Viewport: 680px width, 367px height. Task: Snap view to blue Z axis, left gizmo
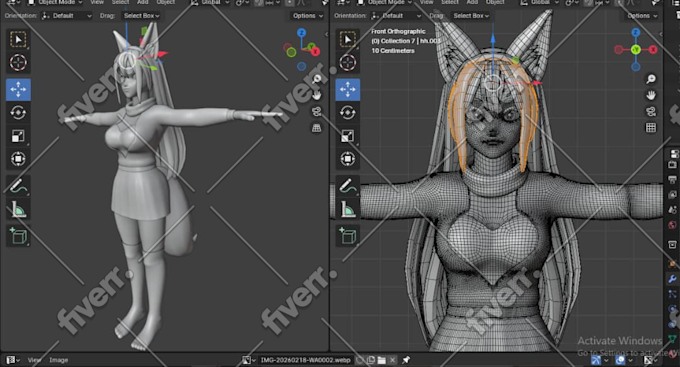(301, 33)
